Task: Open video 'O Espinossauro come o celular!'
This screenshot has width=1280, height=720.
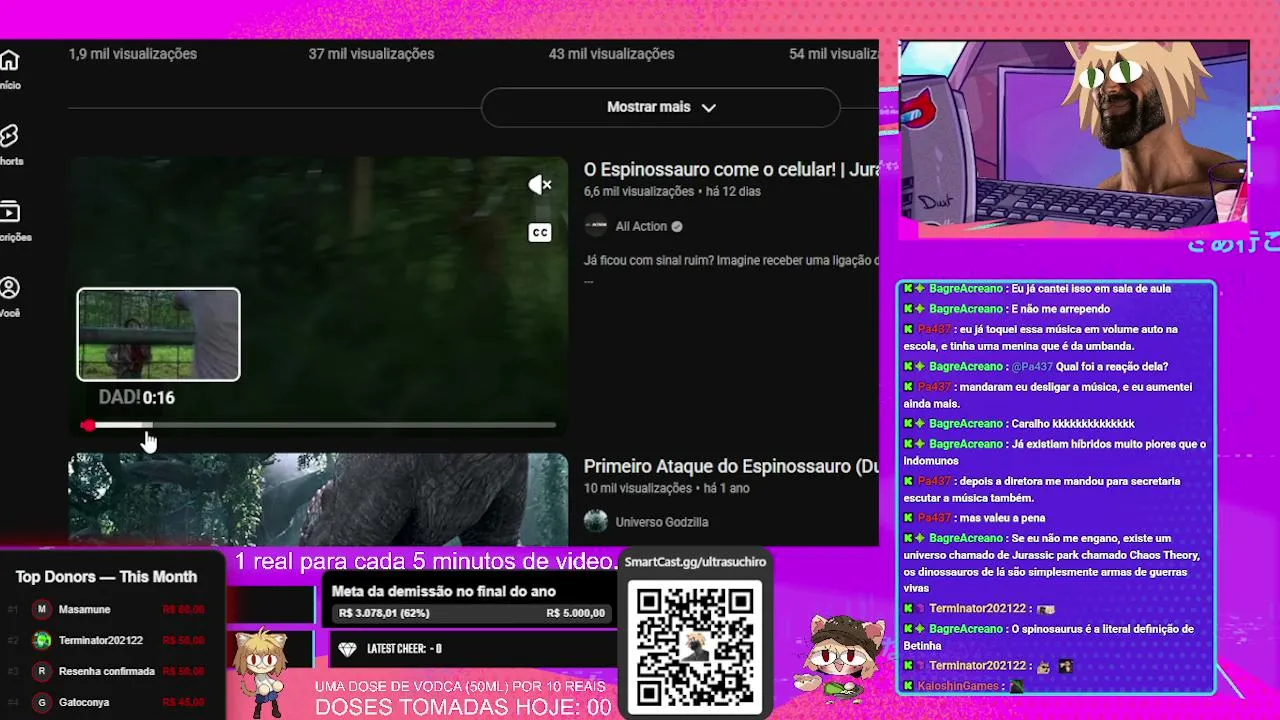Action: (731, 170)
